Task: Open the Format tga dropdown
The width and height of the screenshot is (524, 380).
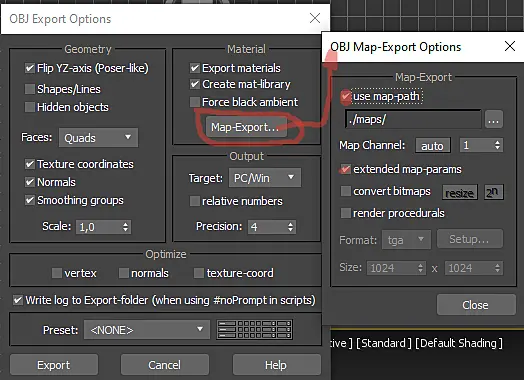Action: click(x=406, y=239)
